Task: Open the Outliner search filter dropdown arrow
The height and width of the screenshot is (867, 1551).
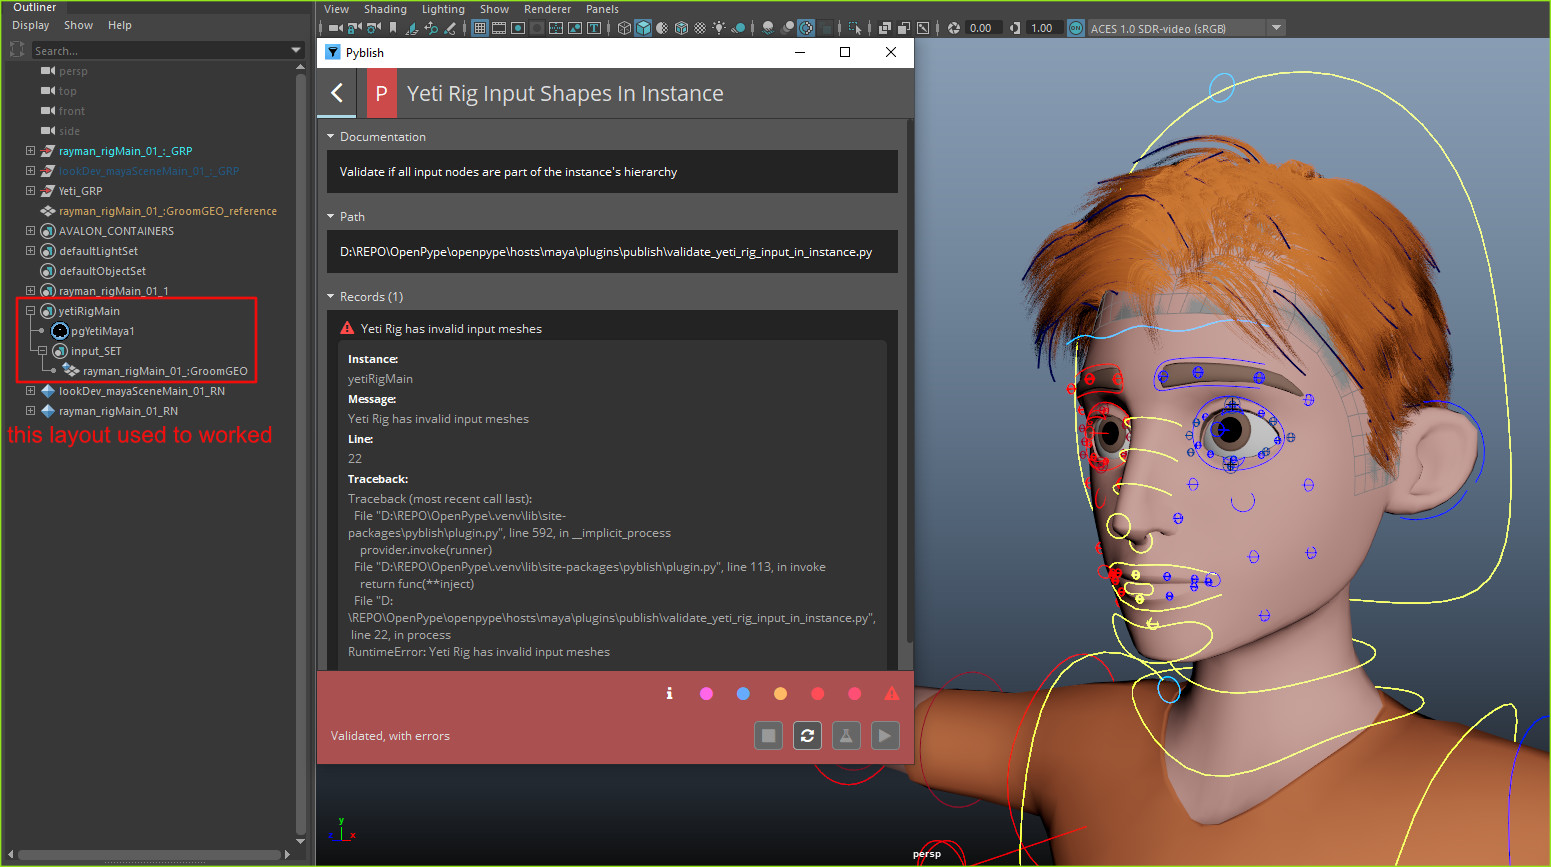Action: pos(296,50)
